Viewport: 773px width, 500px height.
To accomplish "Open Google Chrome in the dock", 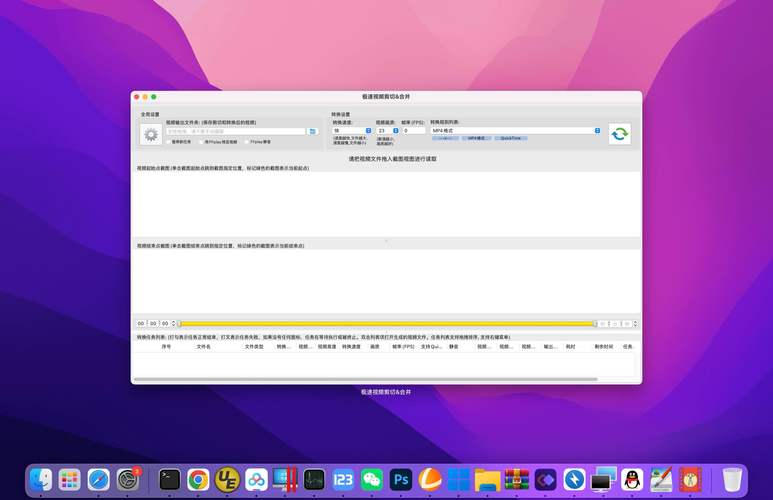I will point(198,480).
